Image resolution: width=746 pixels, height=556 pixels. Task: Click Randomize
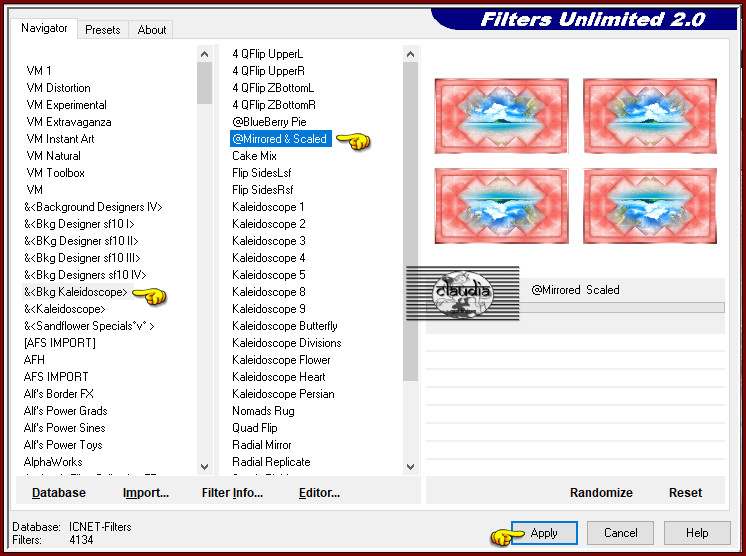[601, 493]
